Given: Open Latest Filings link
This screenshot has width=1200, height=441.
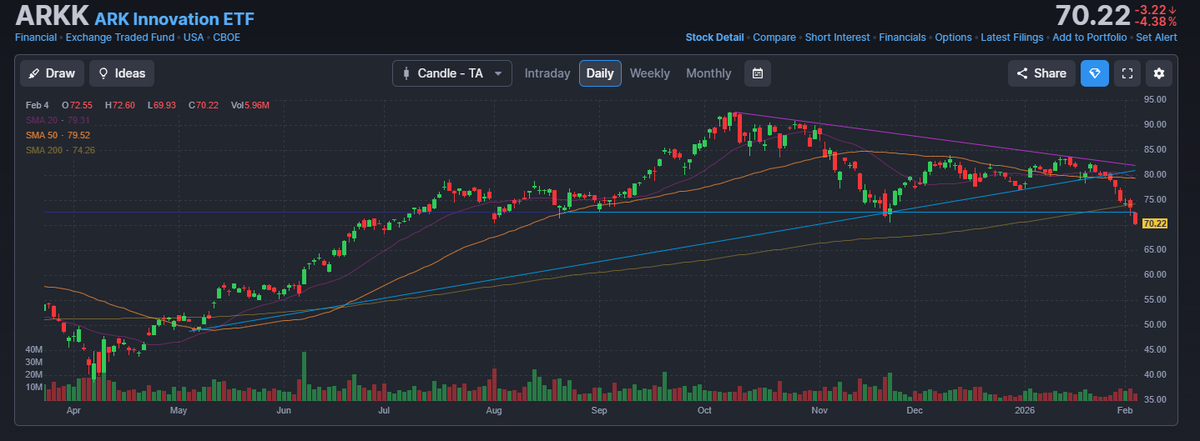Looking at the screenshot, I should 1013,37.
